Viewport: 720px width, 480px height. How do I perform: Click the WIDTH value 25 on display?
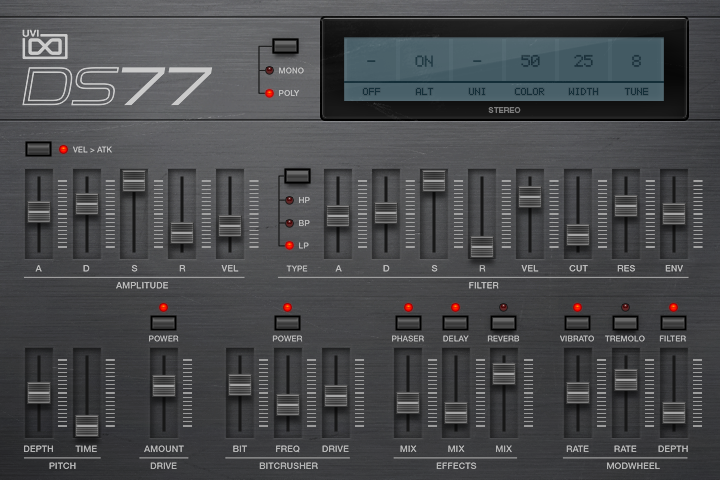pyautogui.click(x=583, y=61)
